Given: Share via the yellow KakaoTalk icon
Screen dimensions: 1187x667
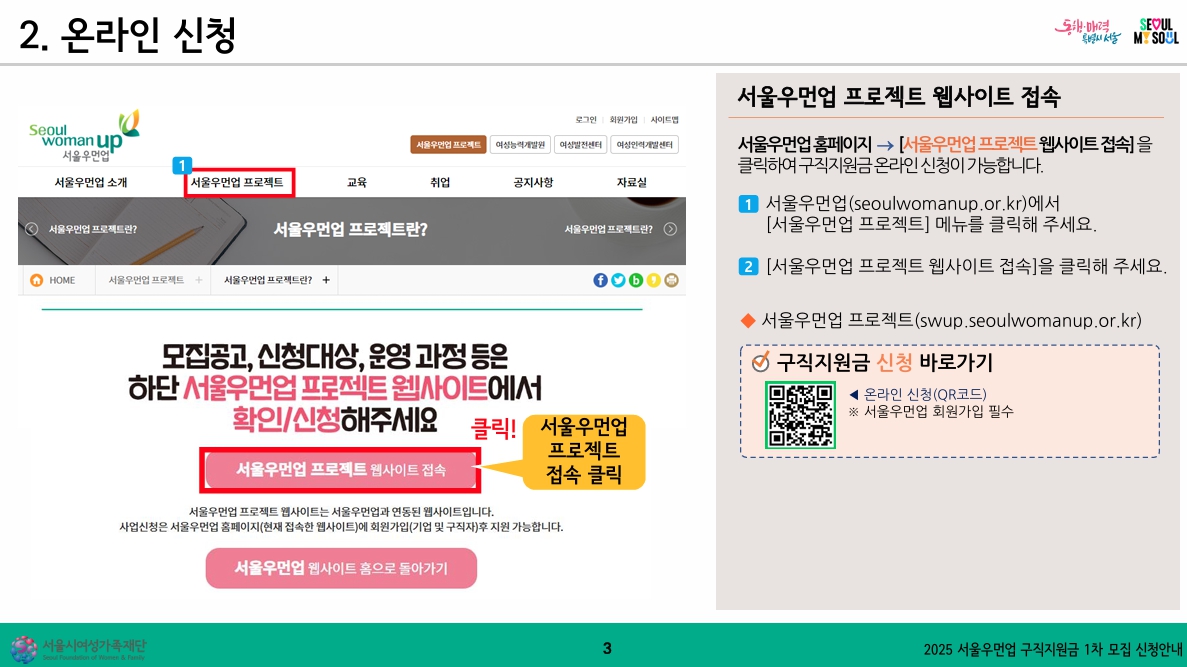Looking at the screenshot, I should 653,280.
